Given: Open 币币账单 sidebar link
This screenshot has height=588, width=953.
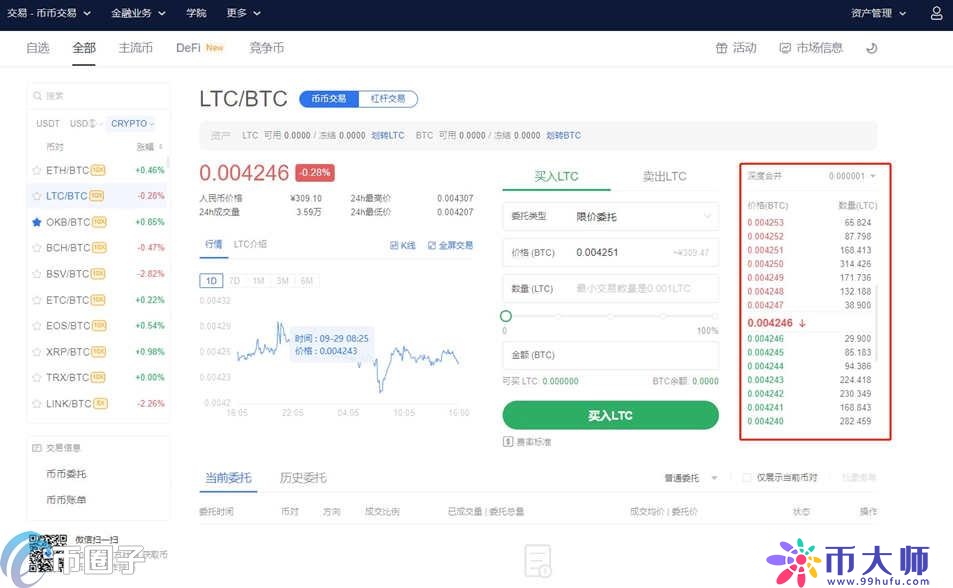Looking at the screenshot, I should tap(66, 500).
